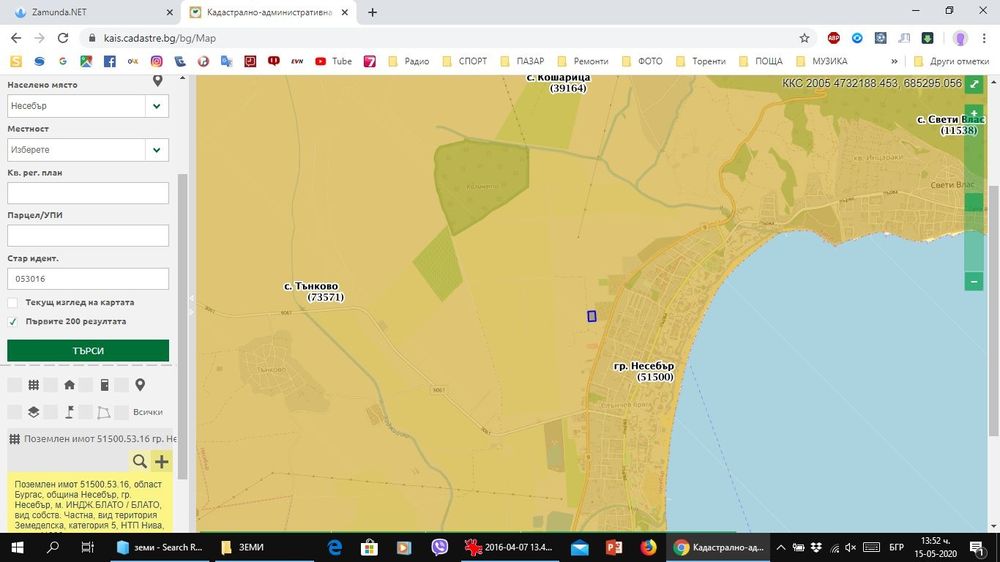Click the yellow plus icon on result
Image resolution: width=1000 pixels, height=562 pixels.
tap(161, 461)
